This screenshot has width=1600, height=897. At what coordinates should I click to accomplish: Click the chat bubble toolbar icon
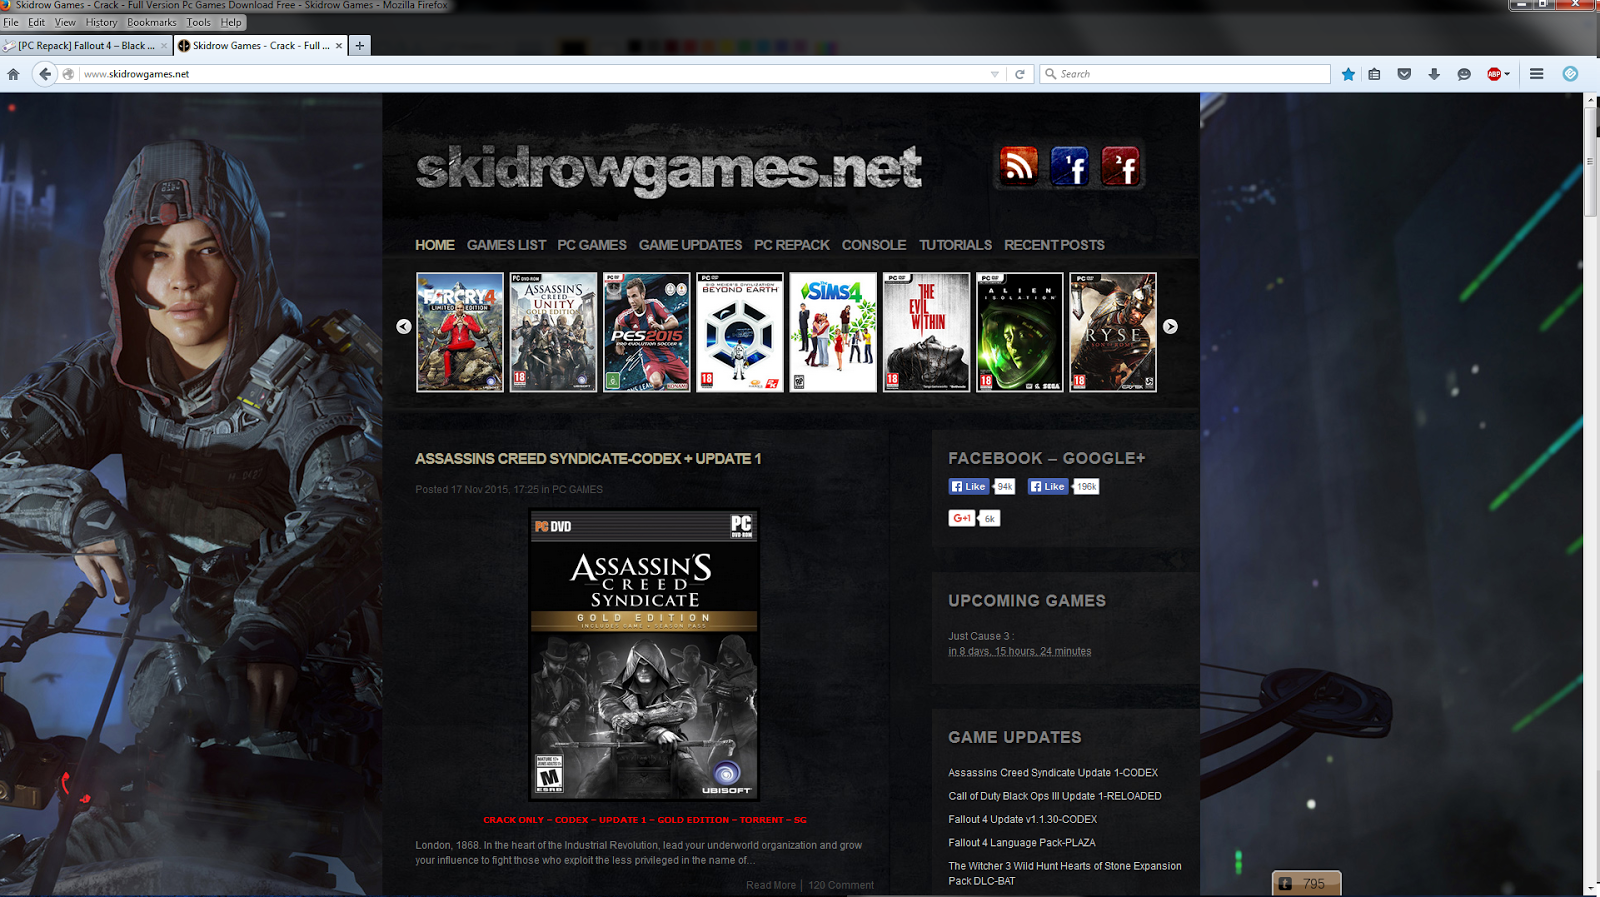point(1464,74)
